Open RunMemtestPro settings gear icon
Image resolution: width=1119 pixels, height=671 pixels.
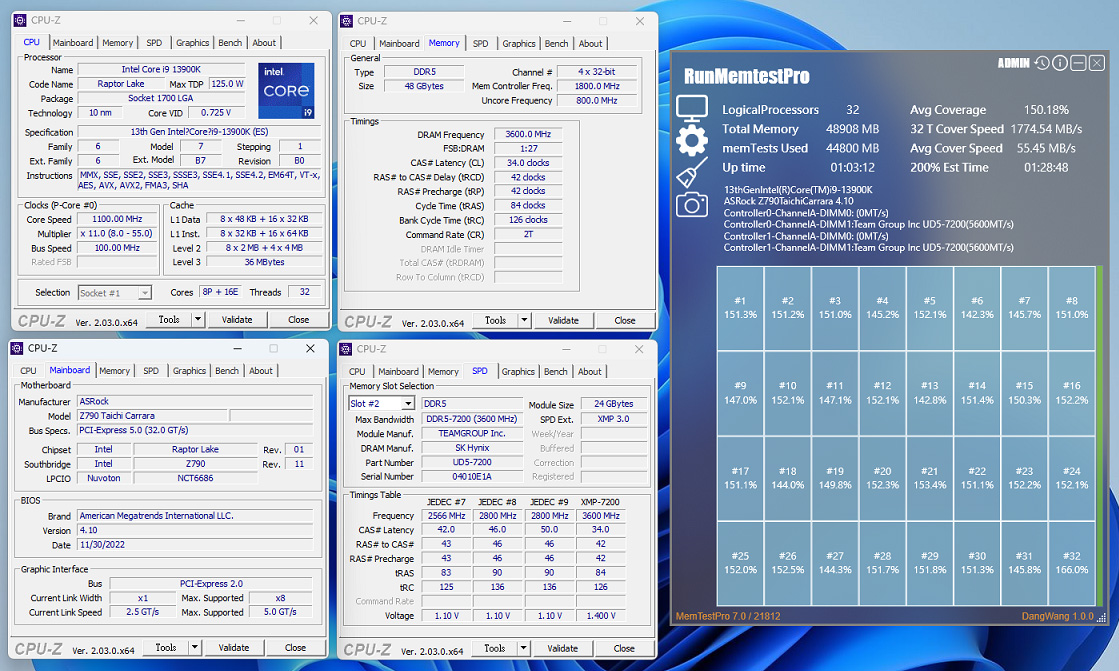click(692, 141)
